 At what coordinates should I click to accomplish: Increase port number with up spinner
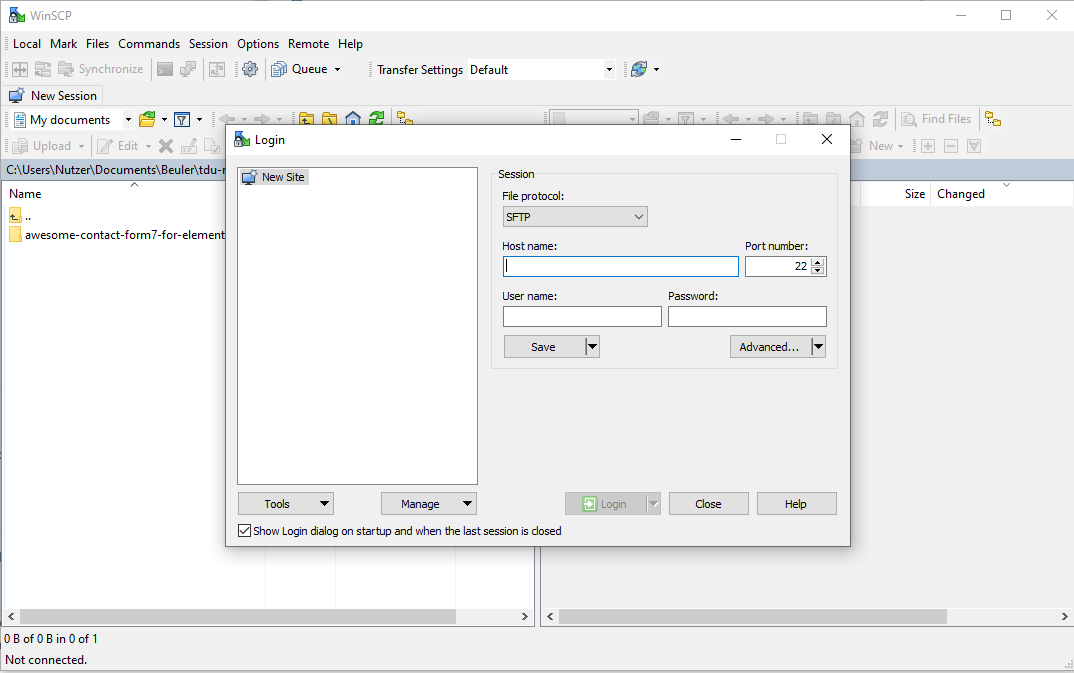coord(818,262)
